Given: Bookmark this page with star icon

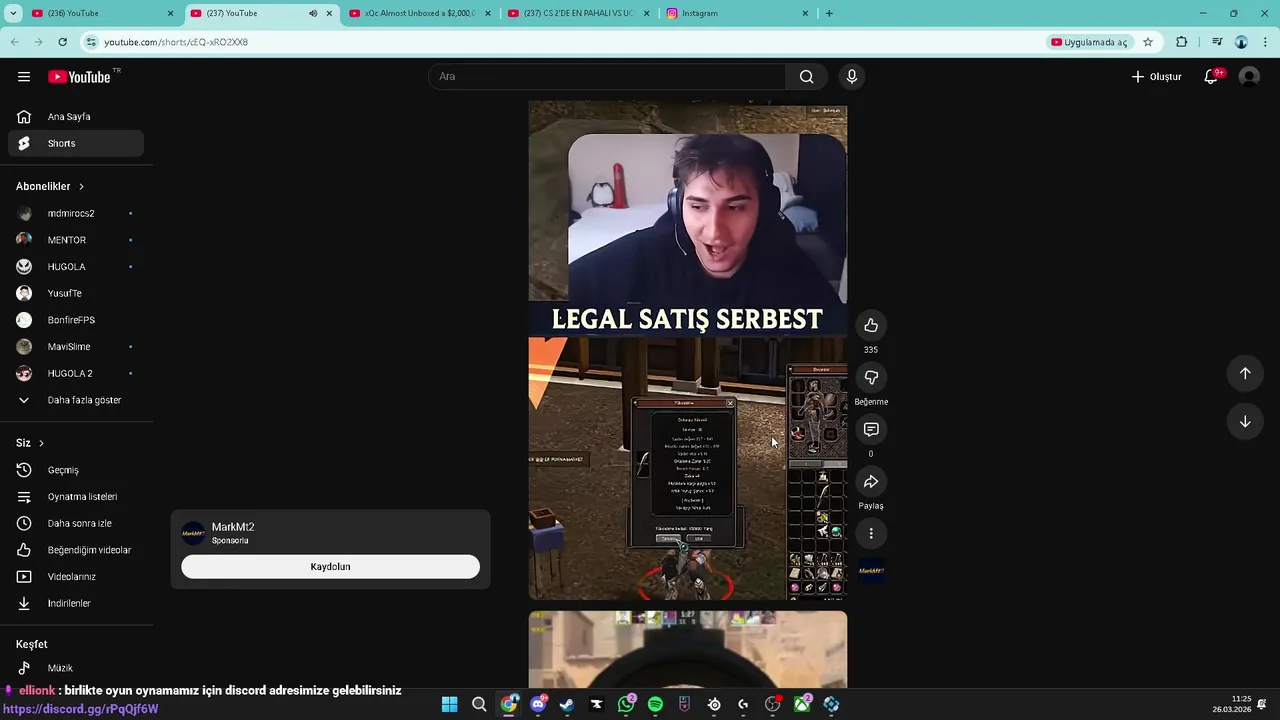Looking at the screenshot, I should [x=1148, y=42].
